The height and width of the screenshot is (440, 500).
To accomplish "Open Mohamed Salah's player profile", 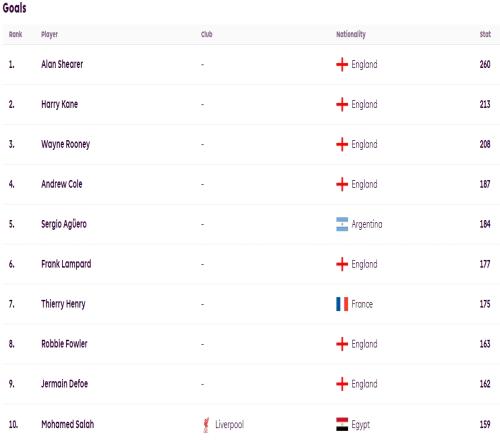I will [67, 424].
